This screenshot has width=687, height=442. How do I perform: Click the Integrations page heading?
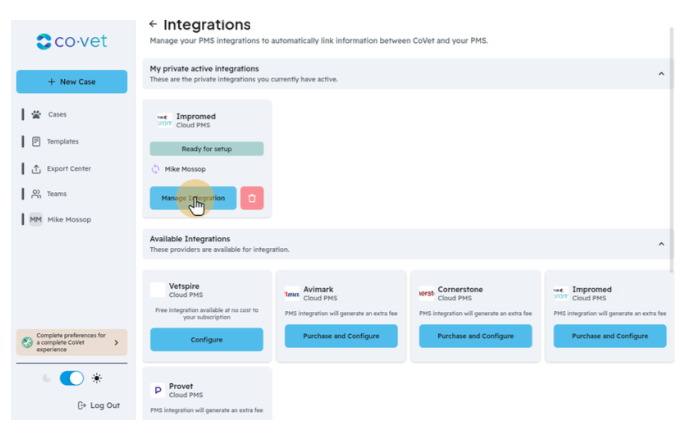click(x=207, y=25)
